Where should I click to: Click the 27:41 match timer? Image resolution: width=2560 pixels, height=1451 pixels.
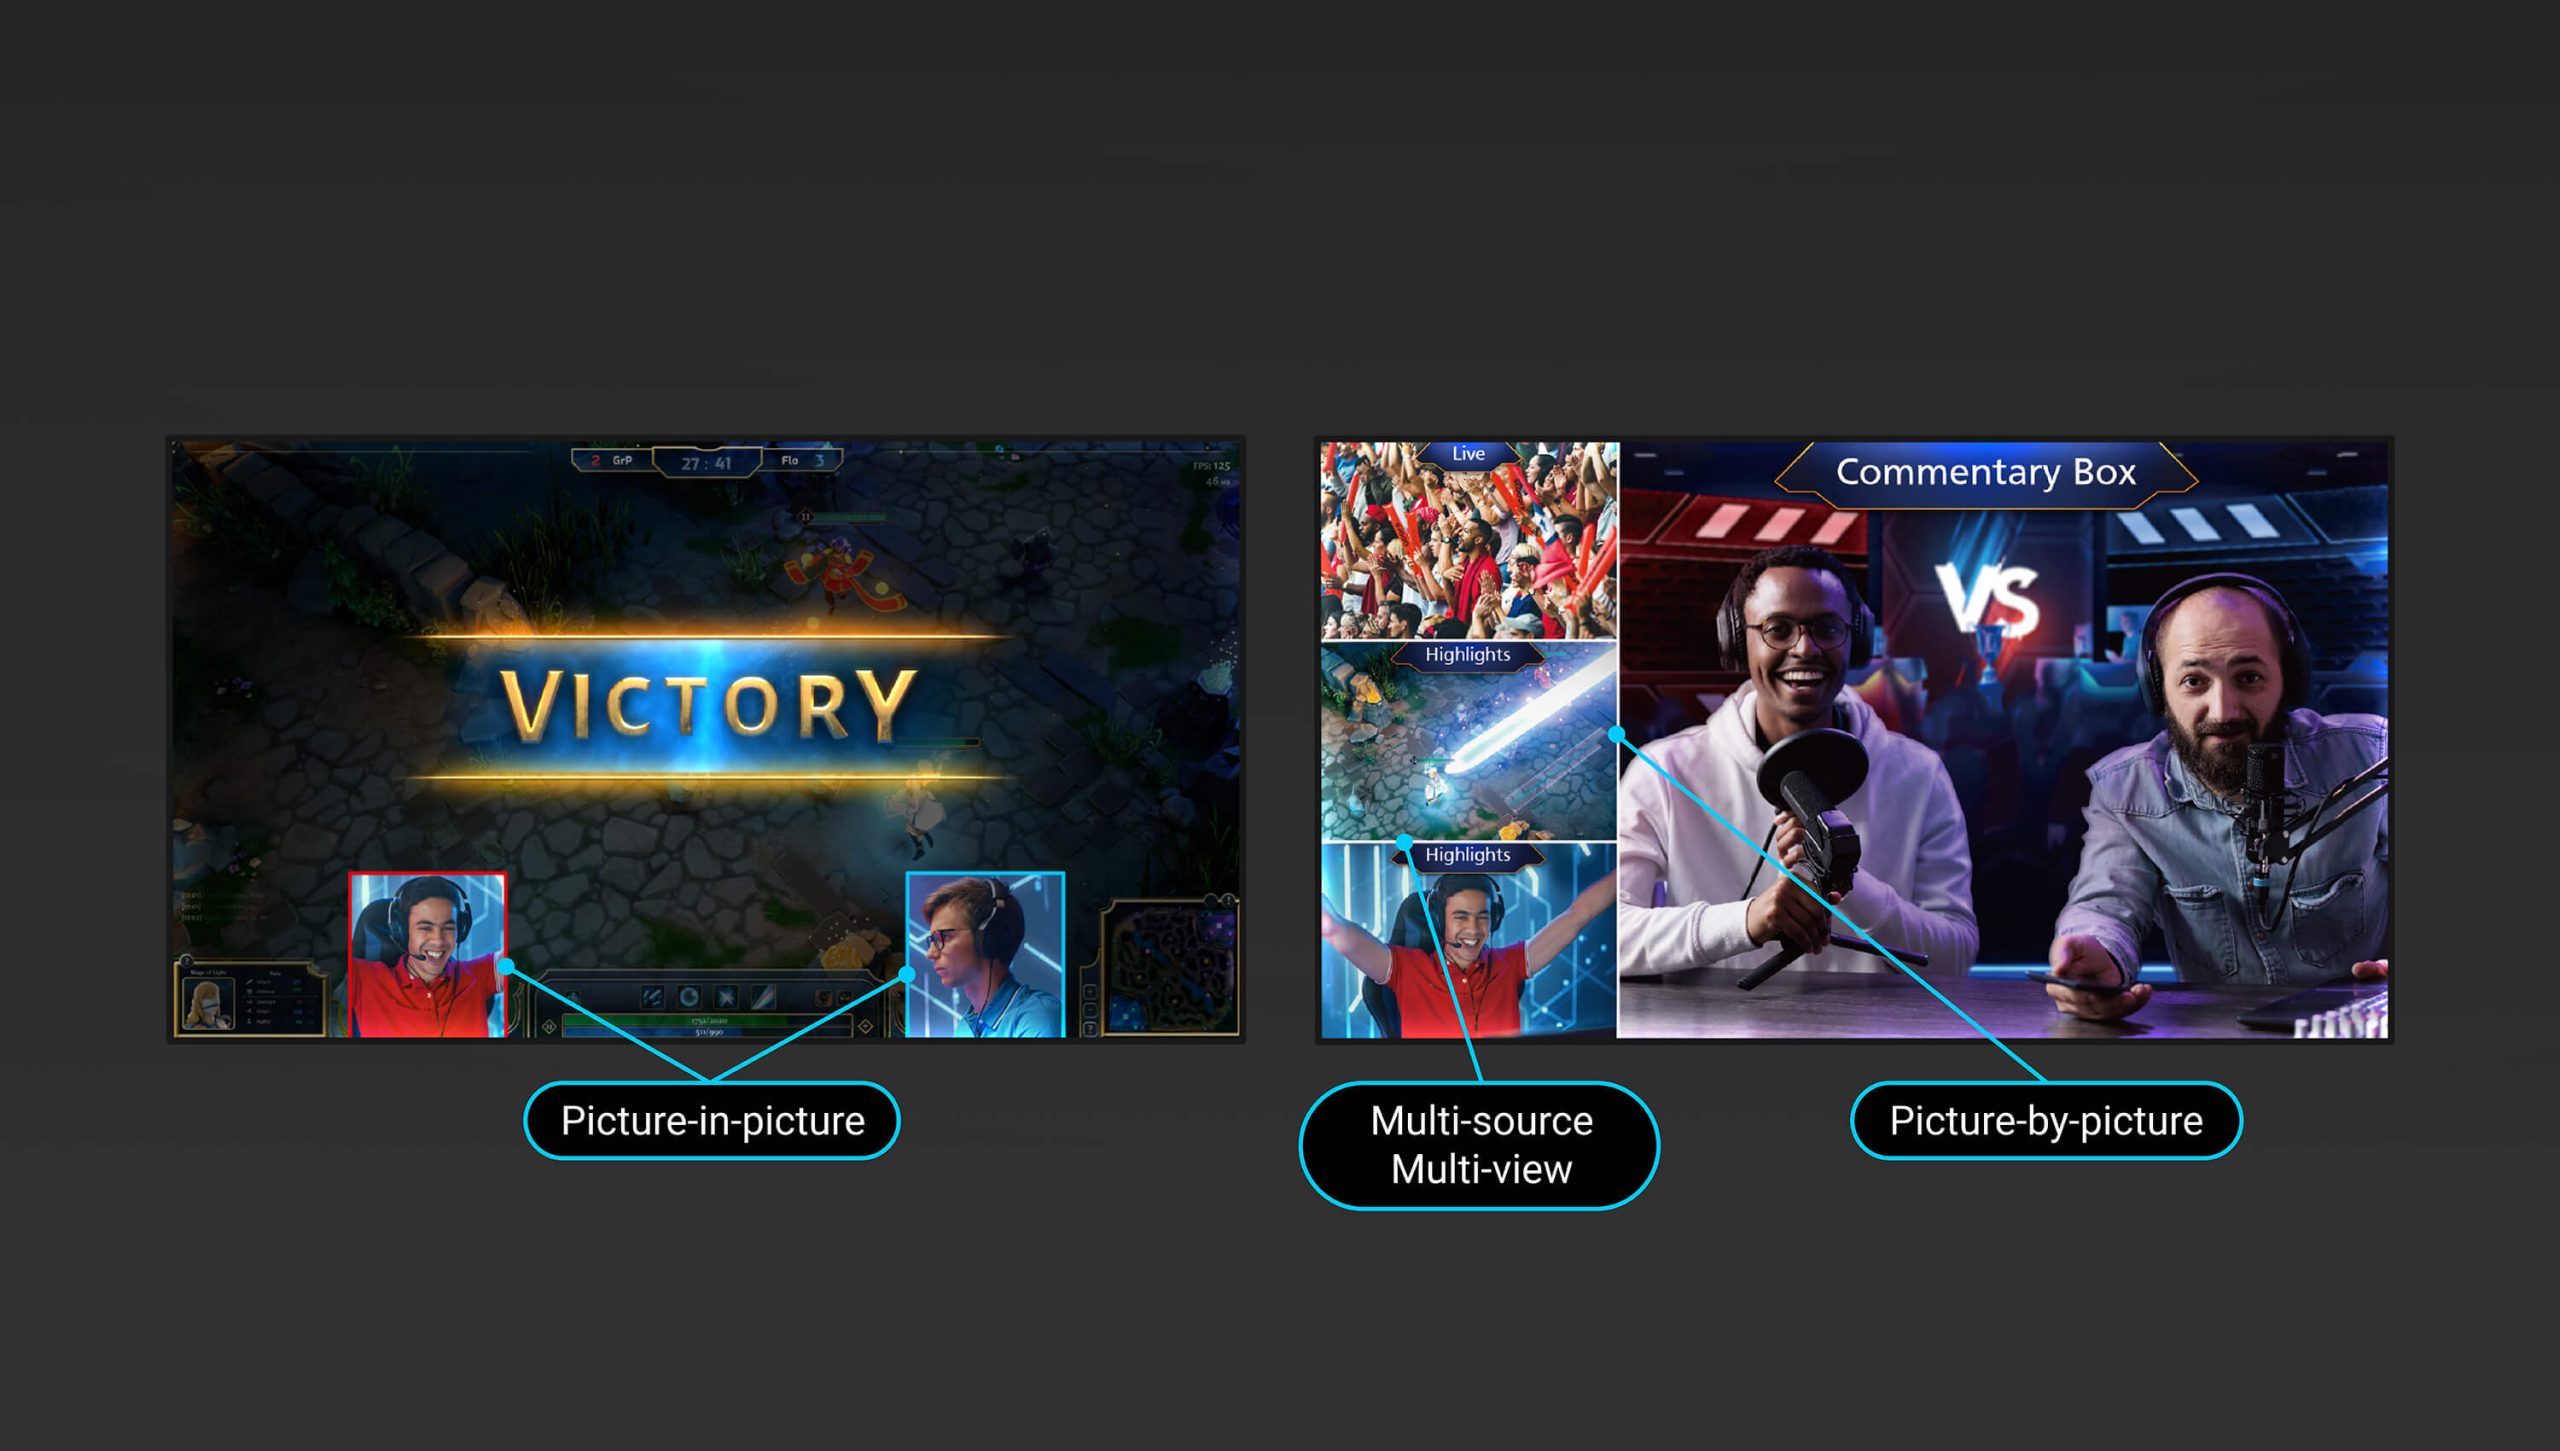pos(706,463)
